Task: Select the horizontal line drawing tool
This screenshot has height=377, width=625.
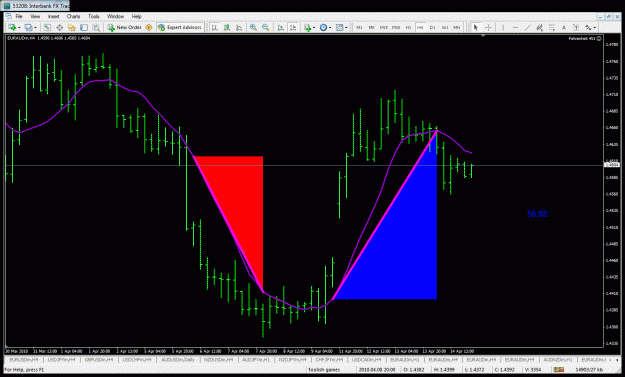Action: [515, 27]
